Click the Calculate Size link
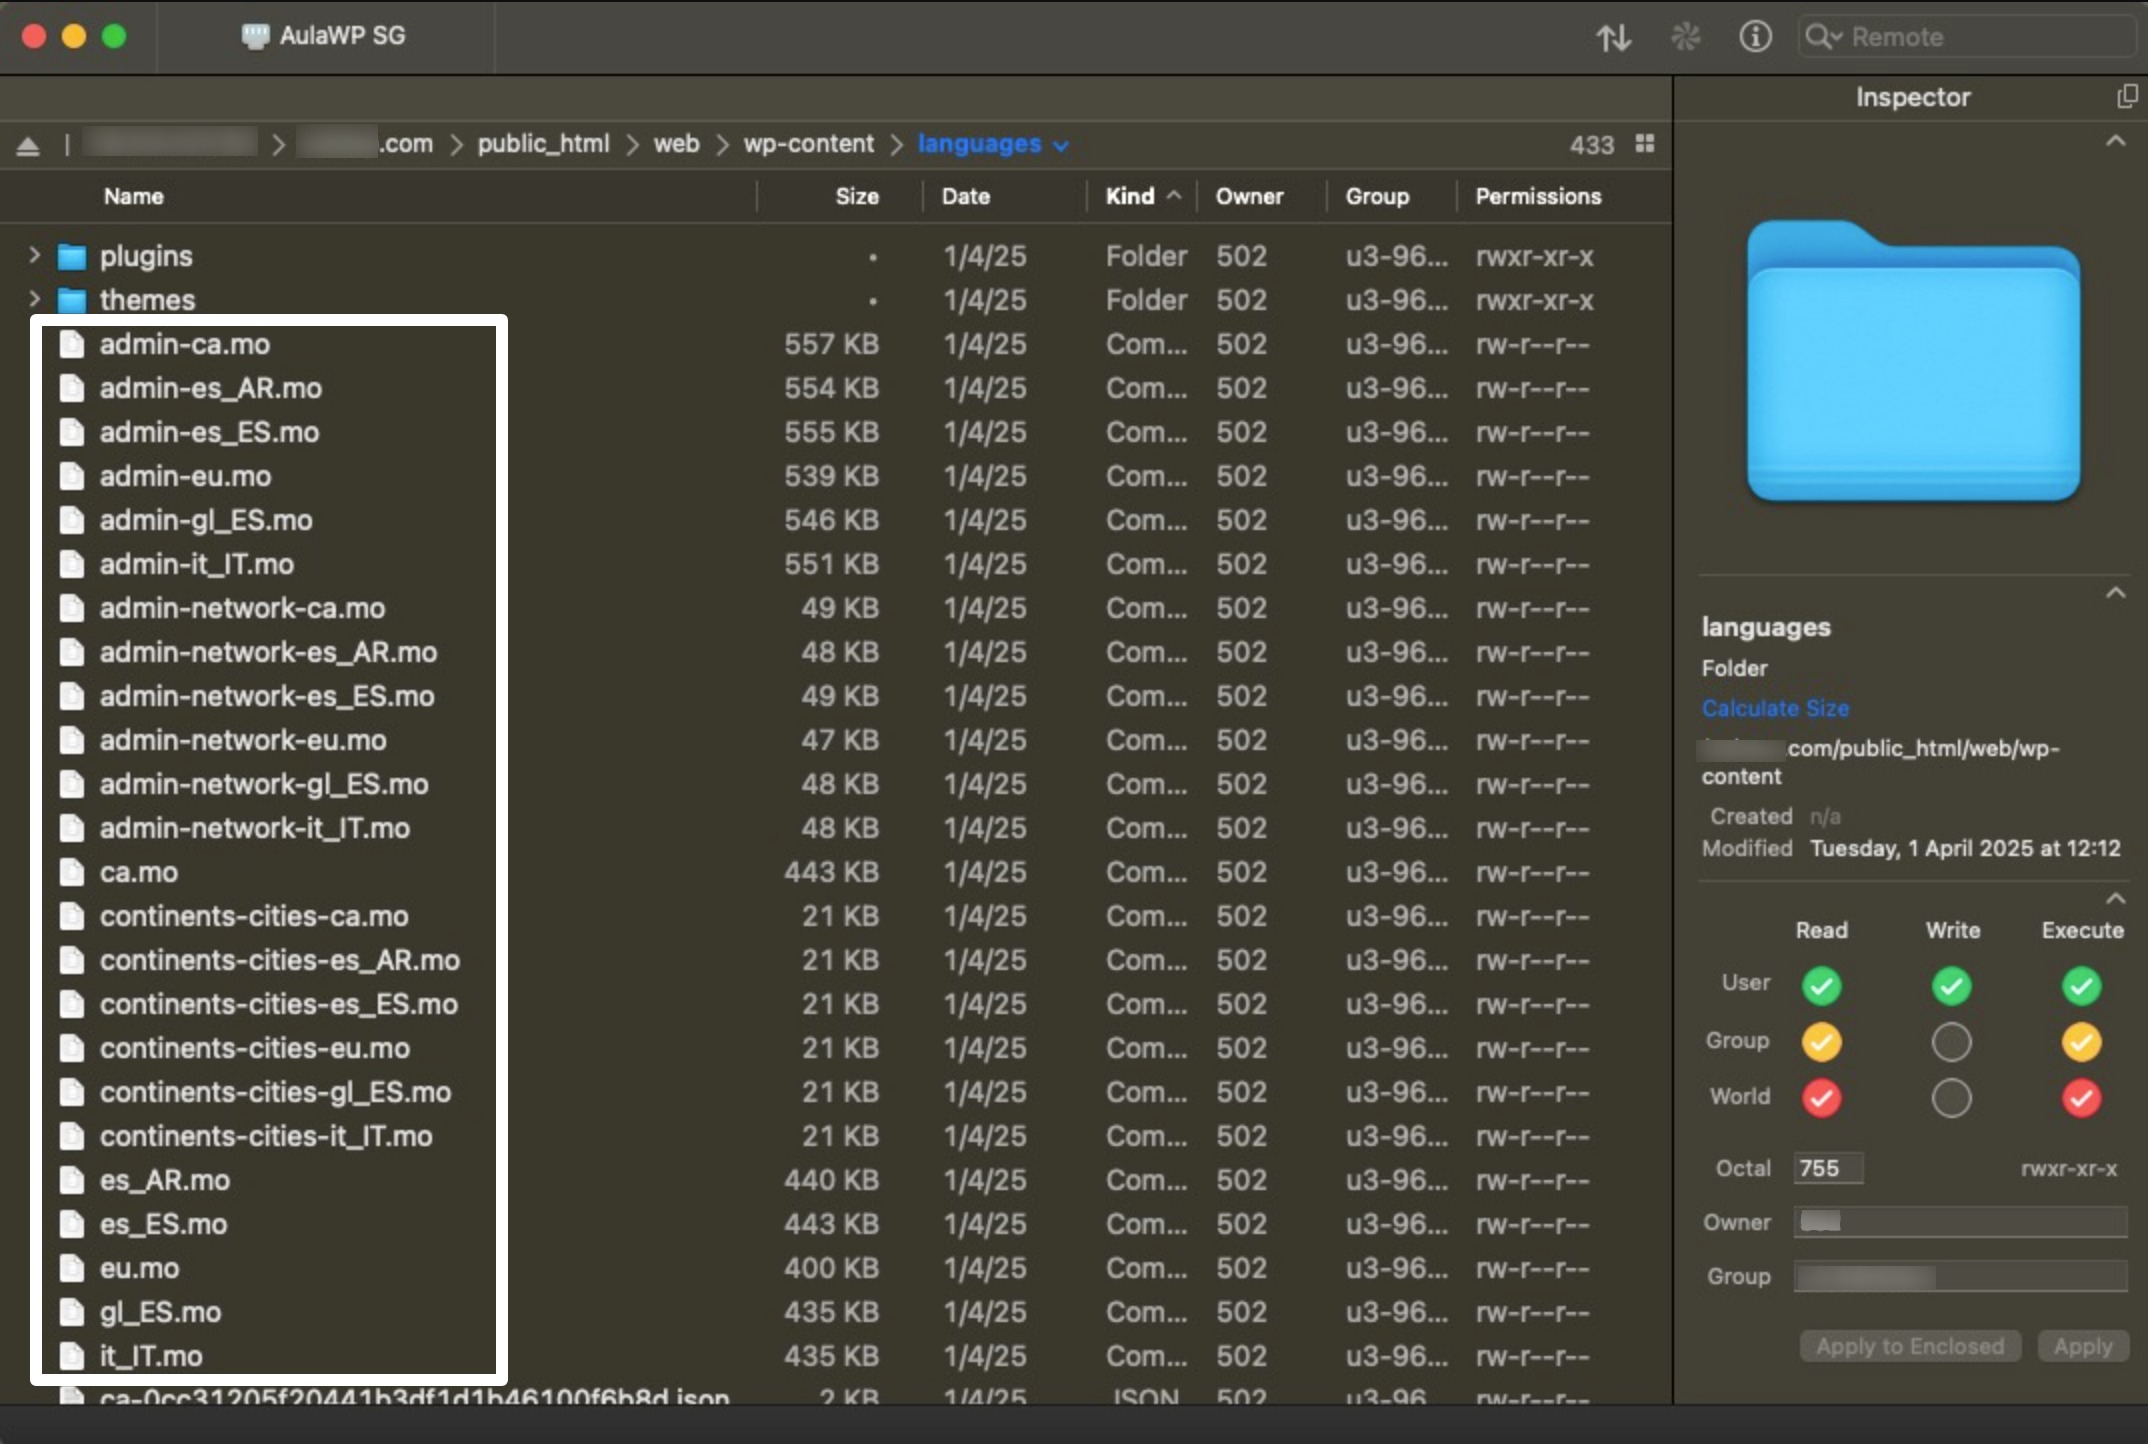The height and width of the screenshot is (1444, 2148). (1775, 708)
